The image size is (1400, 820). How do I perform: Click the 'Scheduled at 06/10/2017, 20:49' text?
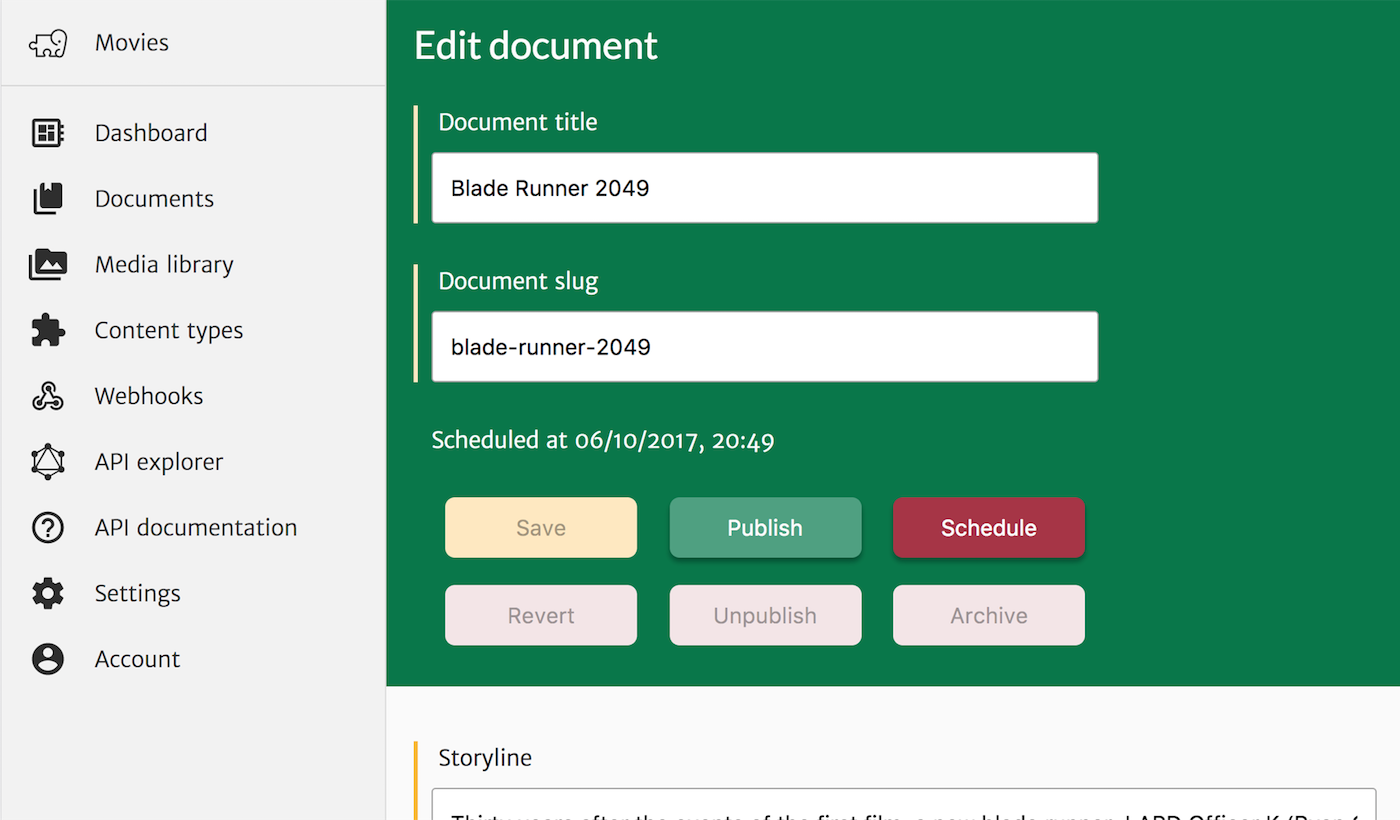[x=603, y=440]
